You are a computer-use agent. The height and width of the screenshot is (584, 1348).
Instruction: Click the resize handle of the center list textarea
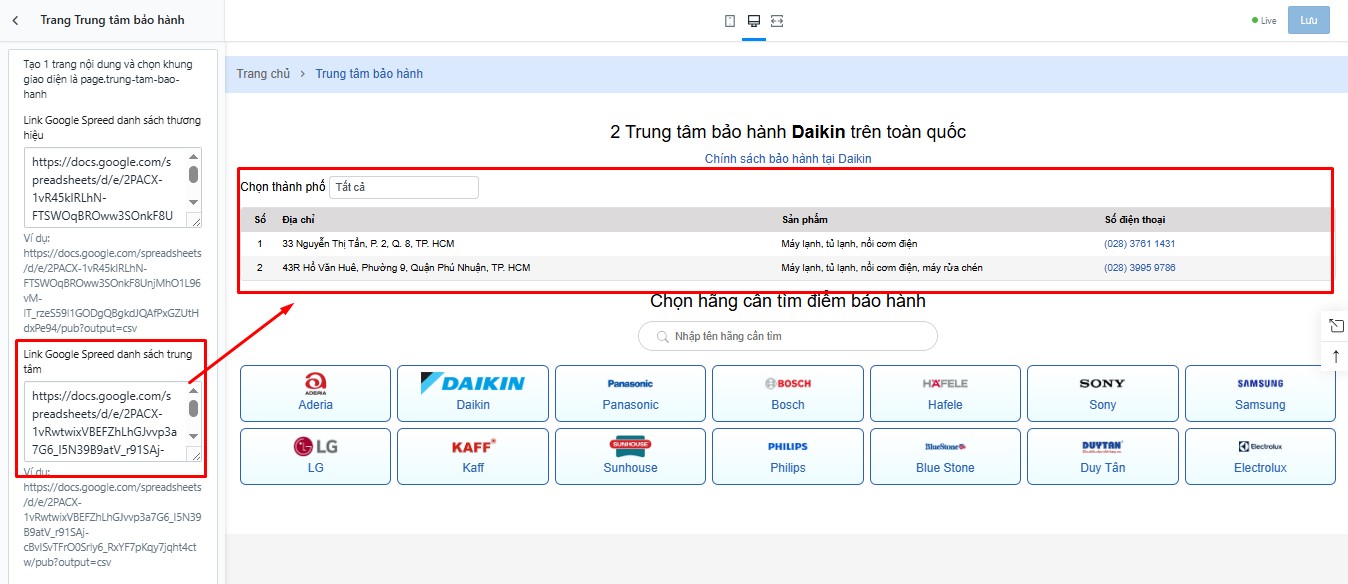[194, 455]
